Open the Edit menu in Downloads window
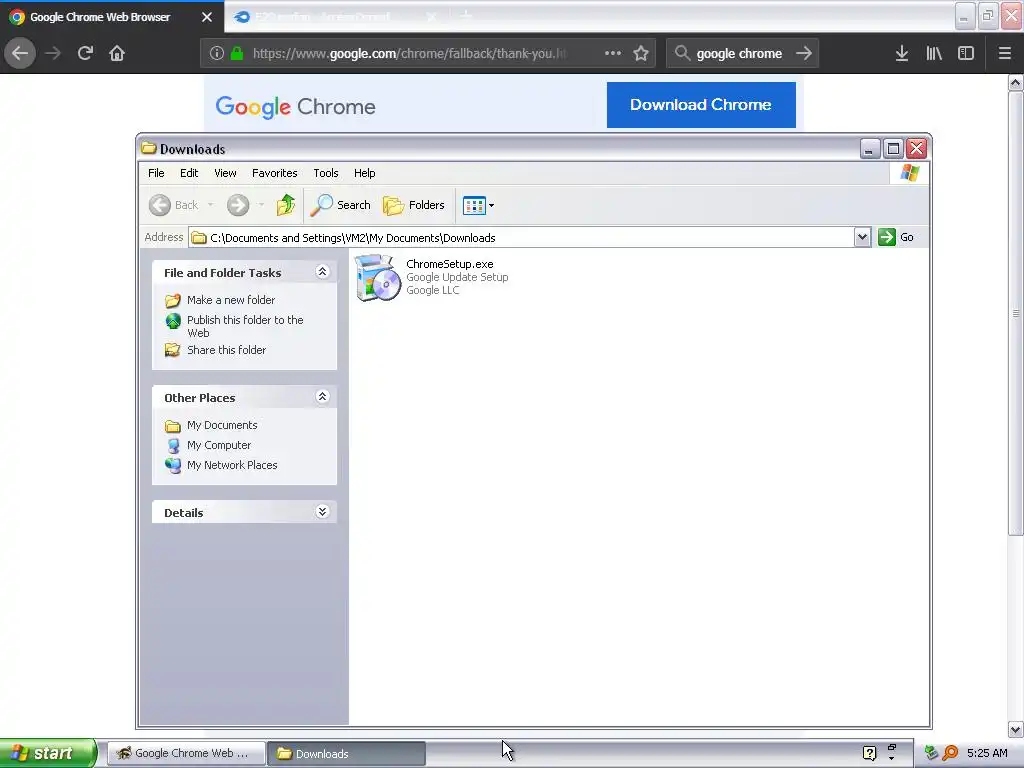The height and width of the screenshot is (768, 1024). [x=189, y=173]
